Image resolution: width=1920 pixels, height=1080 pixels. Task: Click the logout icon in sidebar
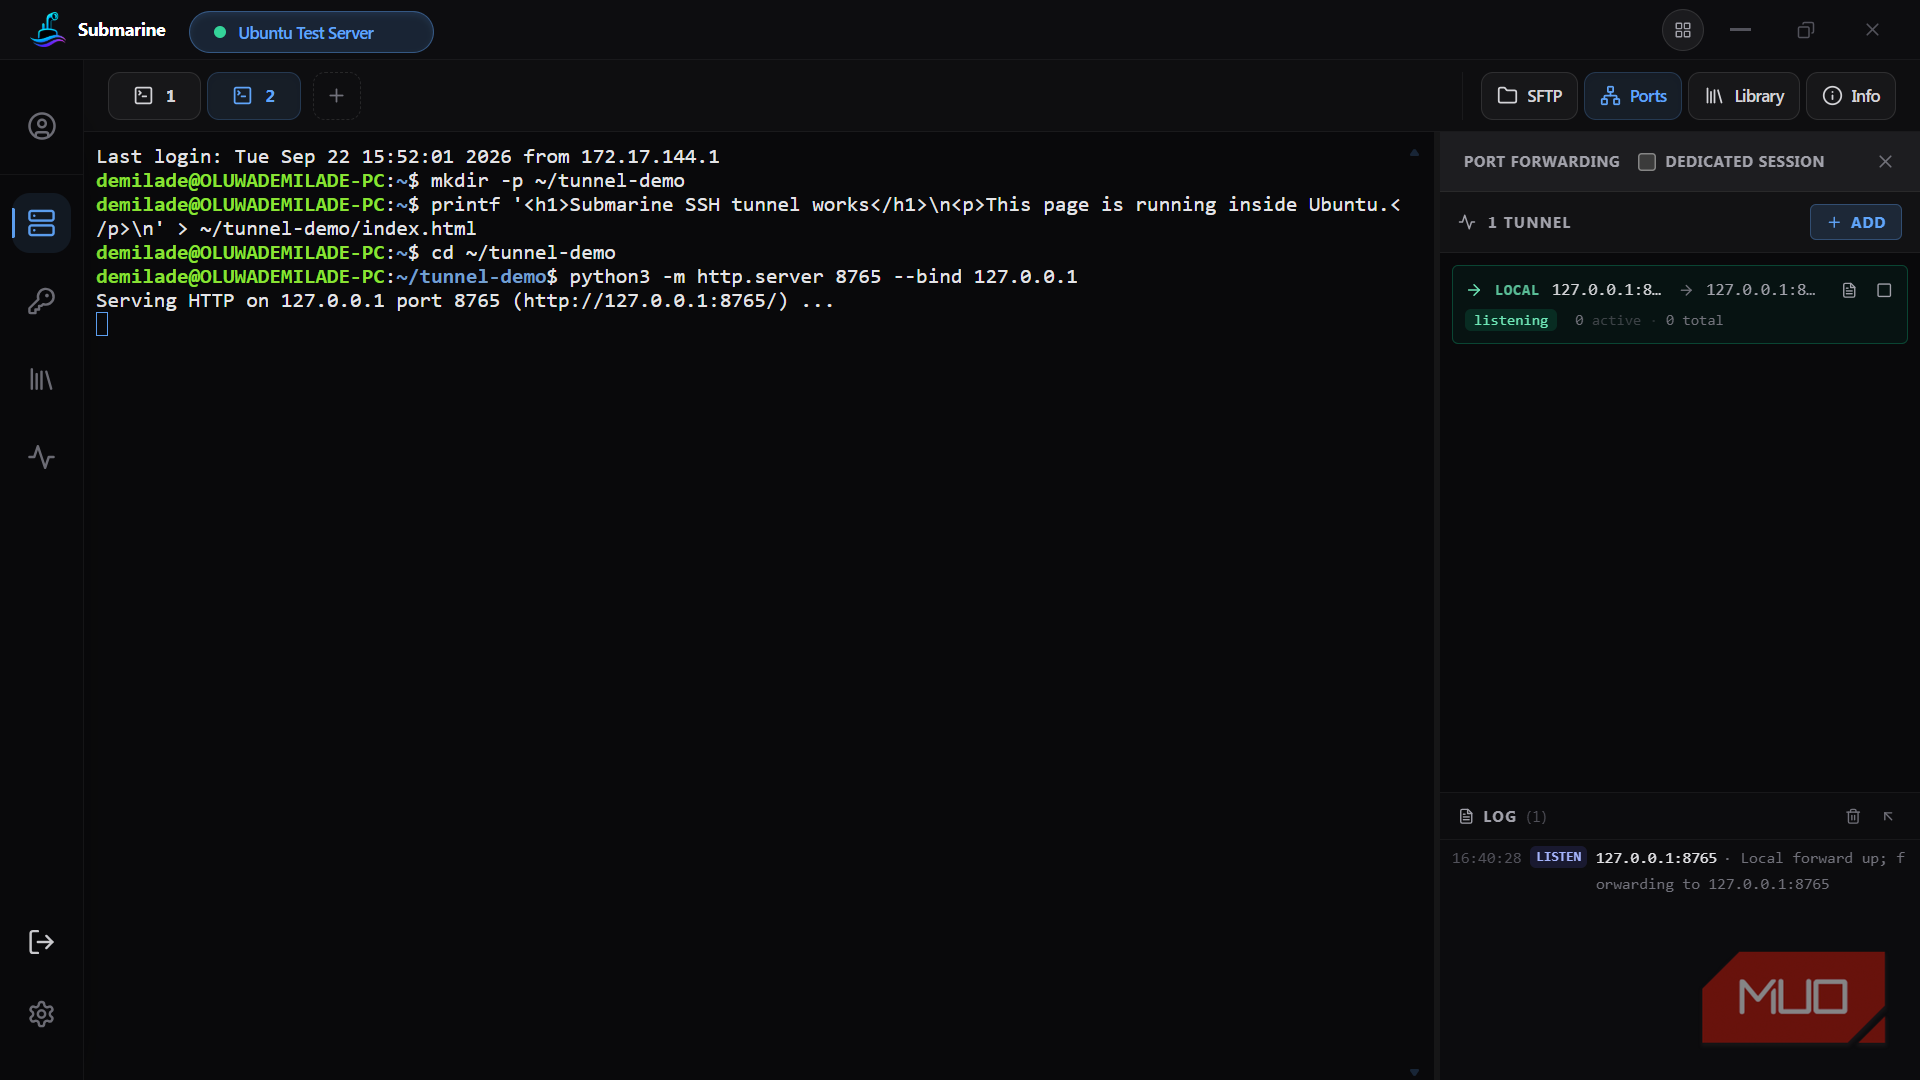click(41, 942)
